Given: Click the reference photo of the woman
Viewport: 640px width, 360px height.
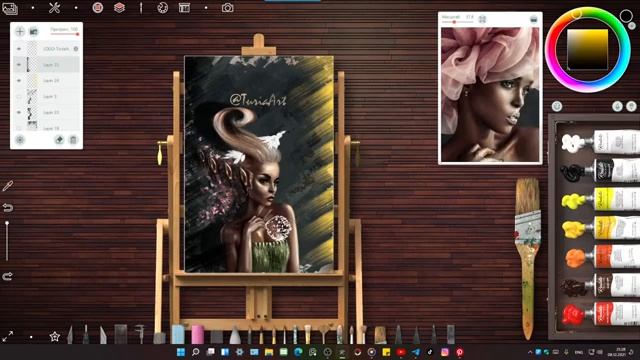Looking at the screenshot, I should [490, 94].
